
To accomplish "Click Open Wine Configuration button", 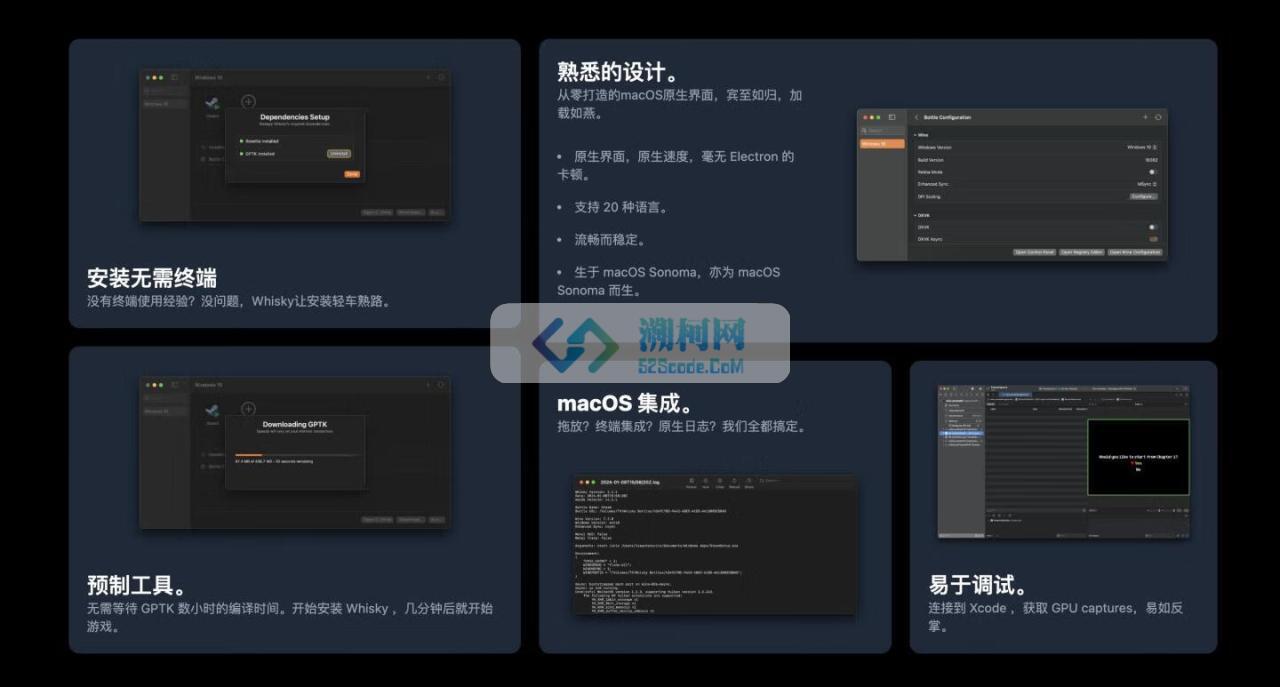I will pyautogui.click(x=1135, y=252).
